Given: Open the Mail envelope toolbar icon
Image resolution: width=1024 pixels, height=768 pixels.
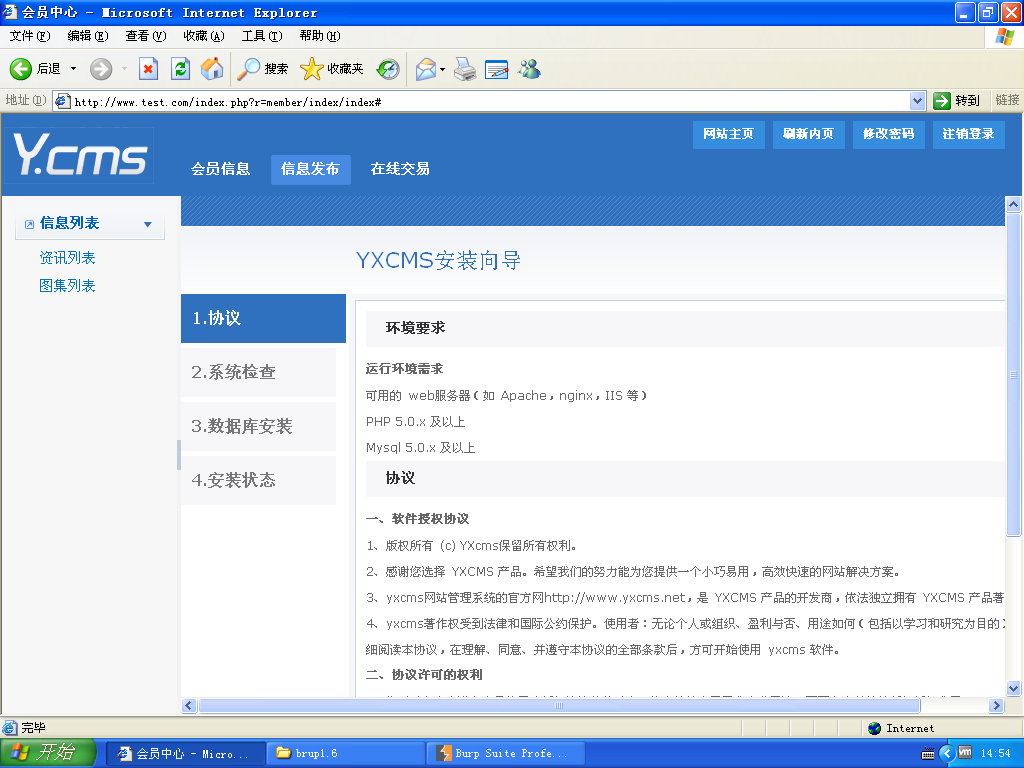Looking at the screenshot, I should [425, 69].
